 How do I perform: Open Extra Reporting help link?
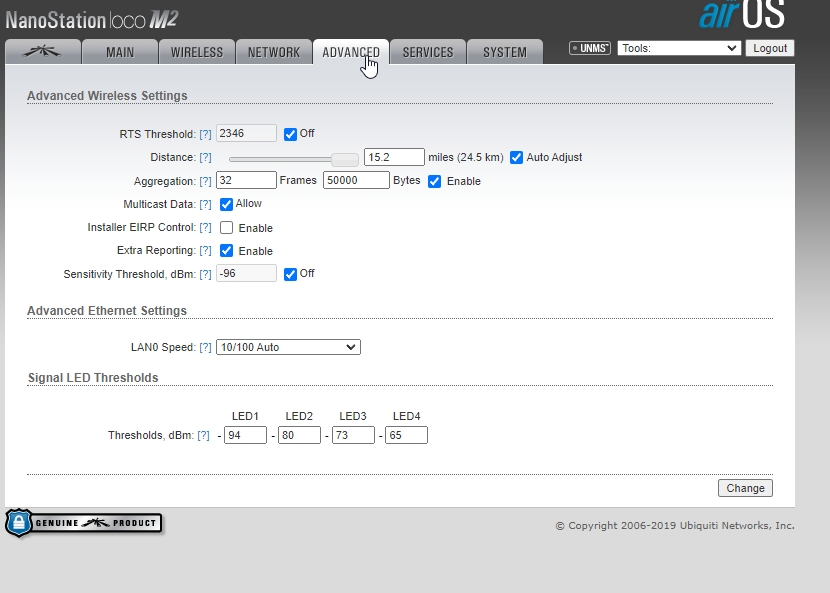pos(205,250)
